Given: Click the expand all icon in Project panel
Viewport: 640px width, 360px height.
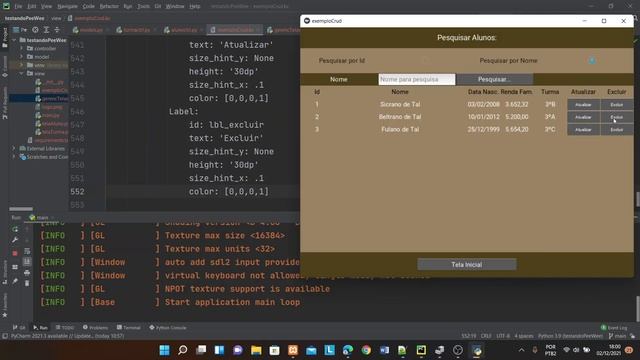Looking at the screenshot, I should pos(46,30).
